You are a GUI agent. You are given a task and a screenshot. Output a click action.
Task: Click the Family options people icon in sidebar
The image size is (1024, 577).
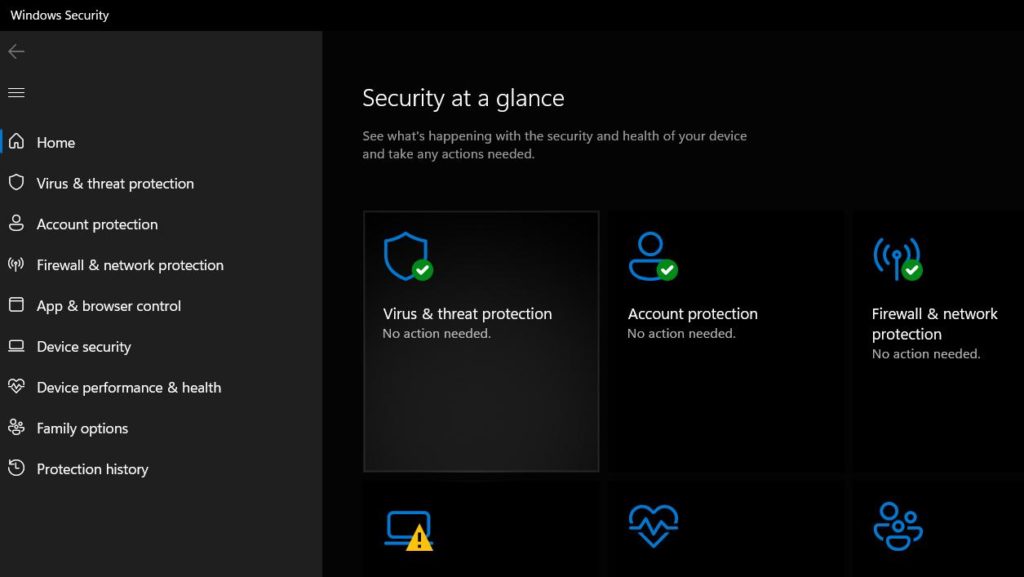(x=16, y=428)
